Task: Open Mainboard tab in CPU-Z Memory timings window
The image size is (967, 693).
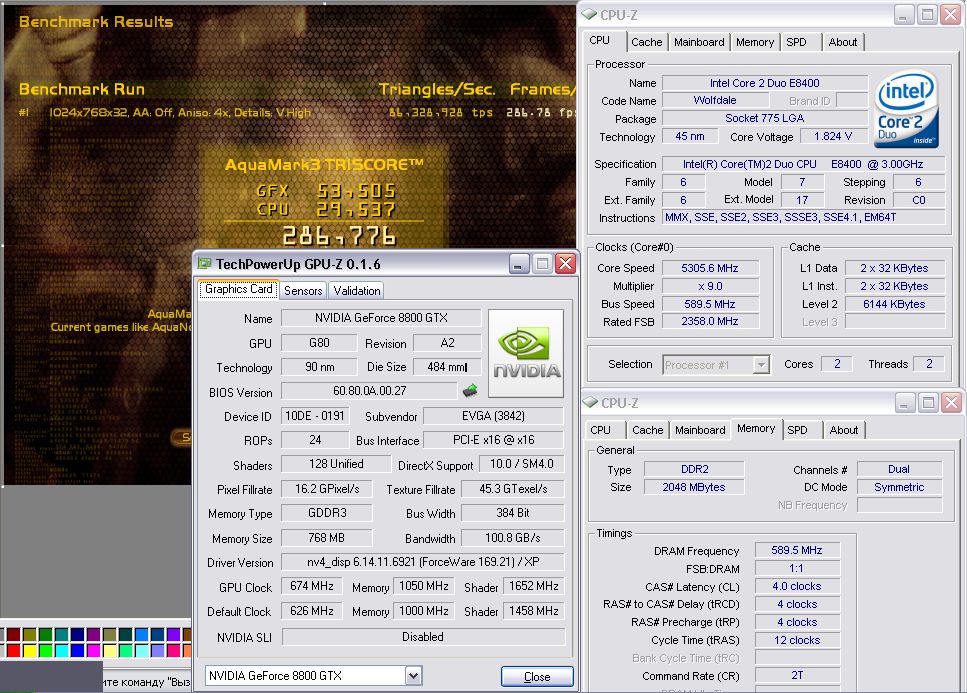Action: (x=700, y=430)
